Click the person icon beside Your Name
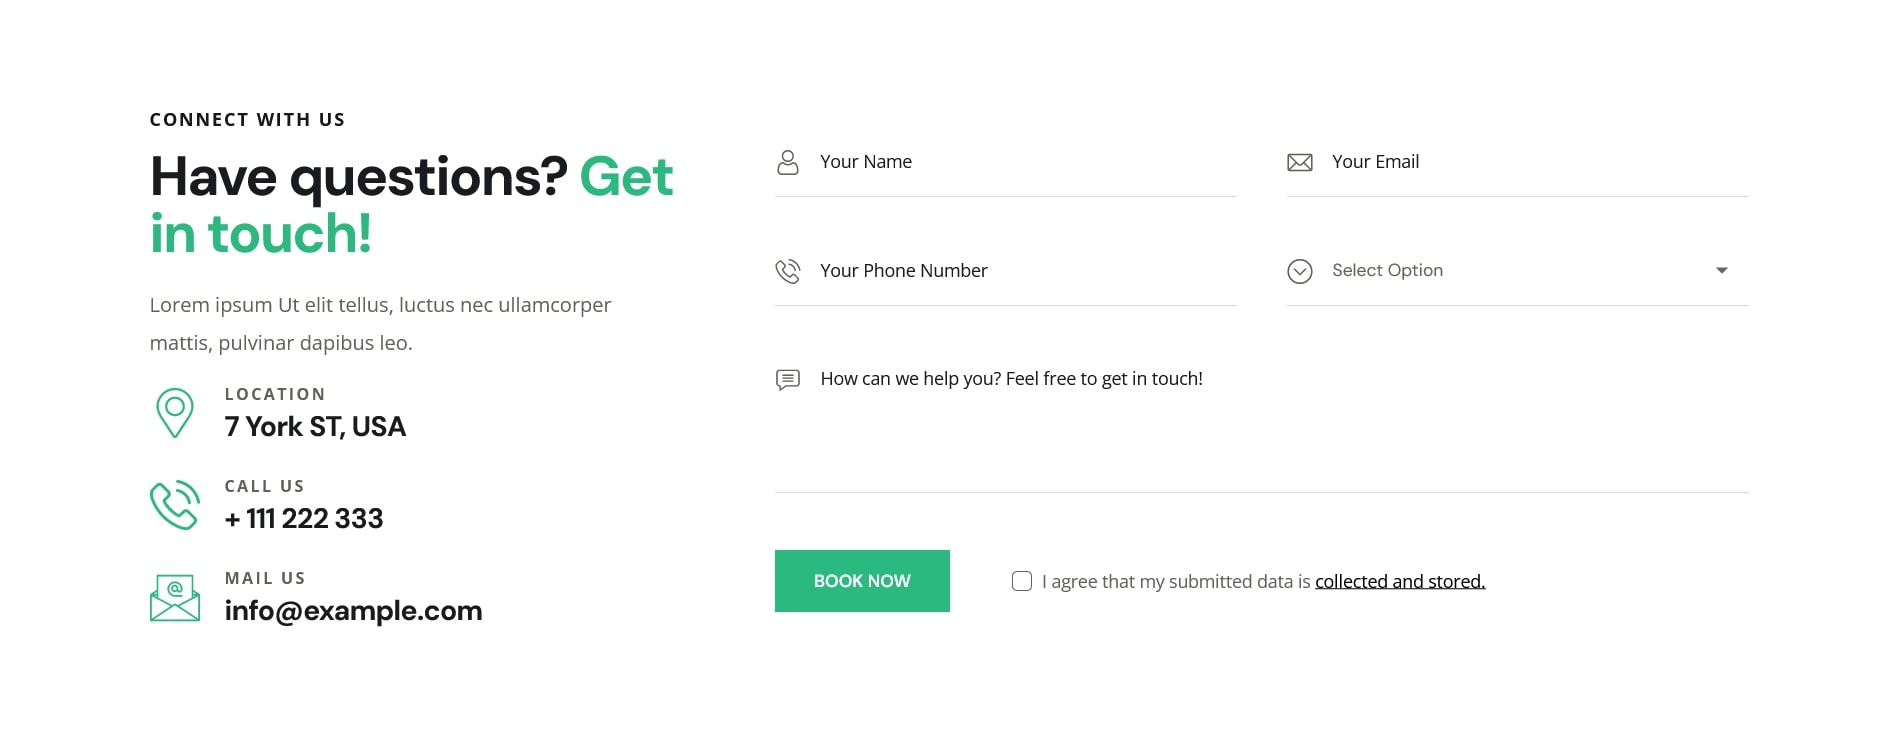 point(788,162)
